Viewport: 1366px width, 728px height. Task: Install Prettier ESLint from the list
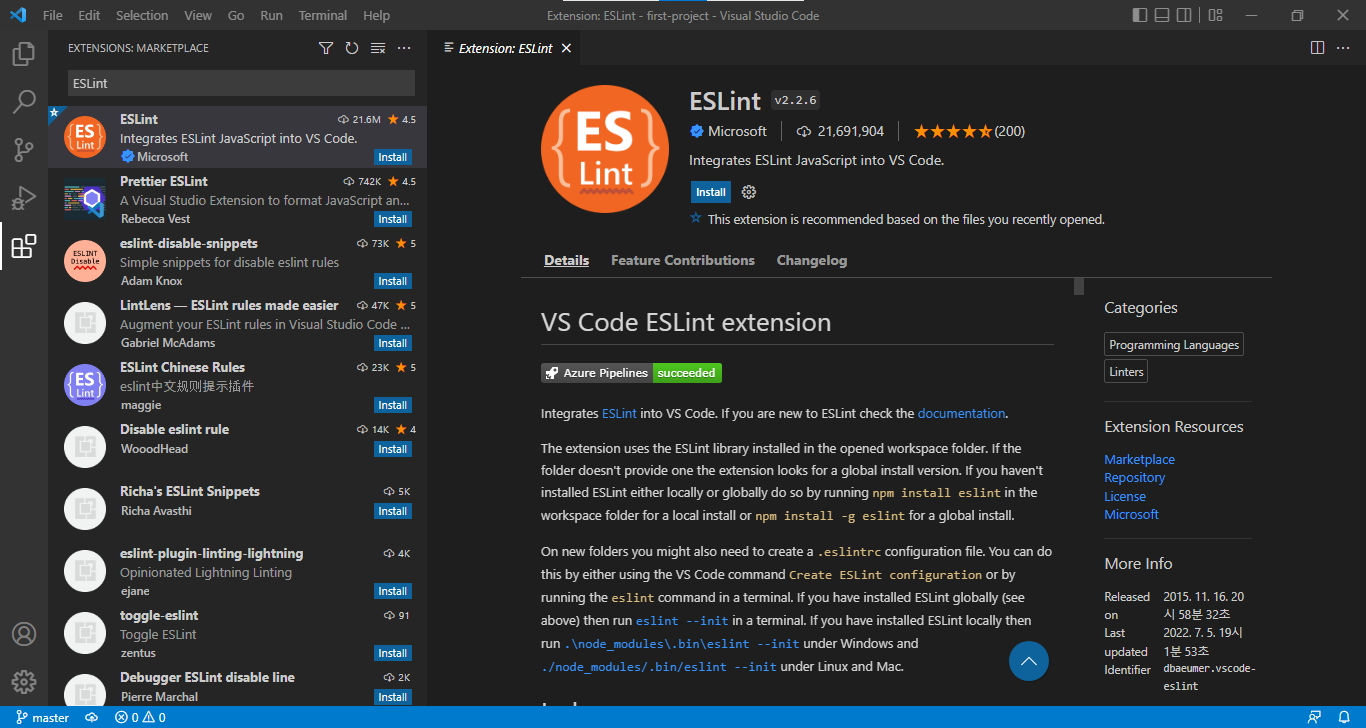pyautogui.click(x=392, y=219)
